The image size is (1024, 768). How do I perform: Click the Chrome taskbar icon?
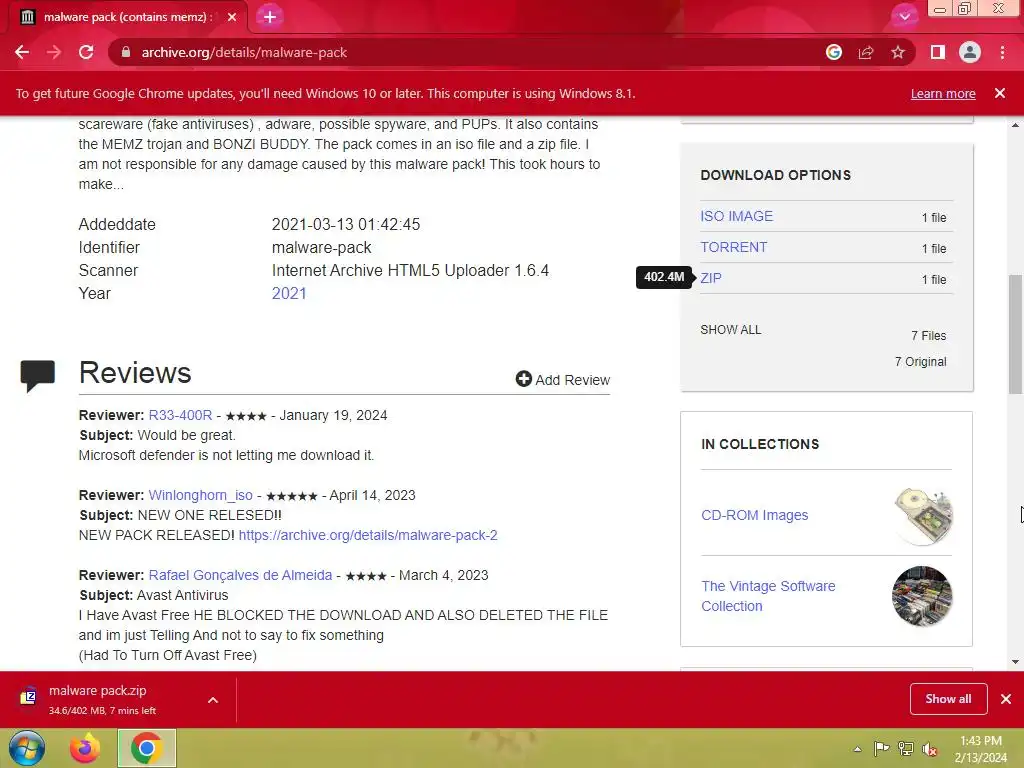(146, 748)
